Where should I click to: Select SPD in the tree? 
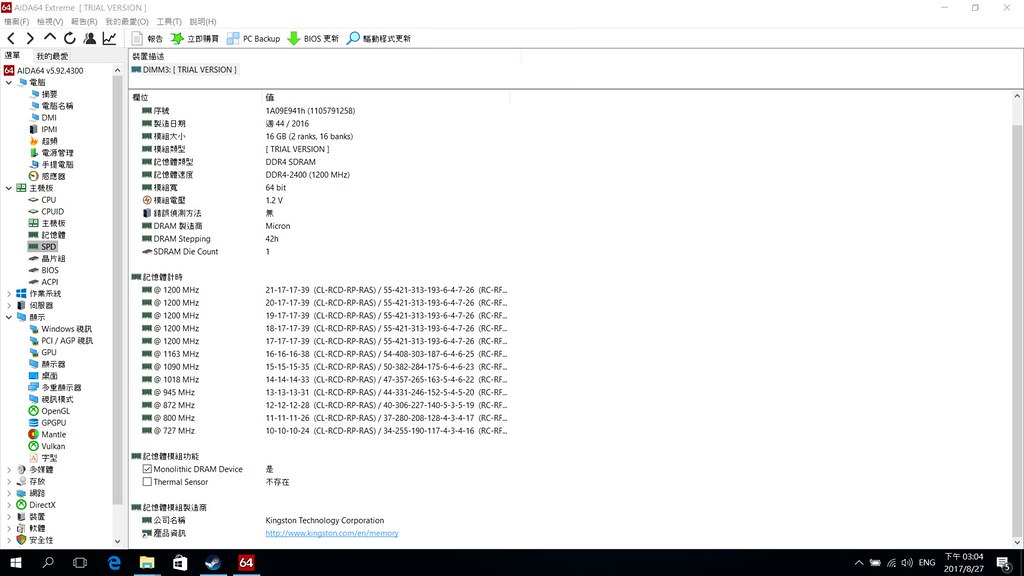click(48, 247)
